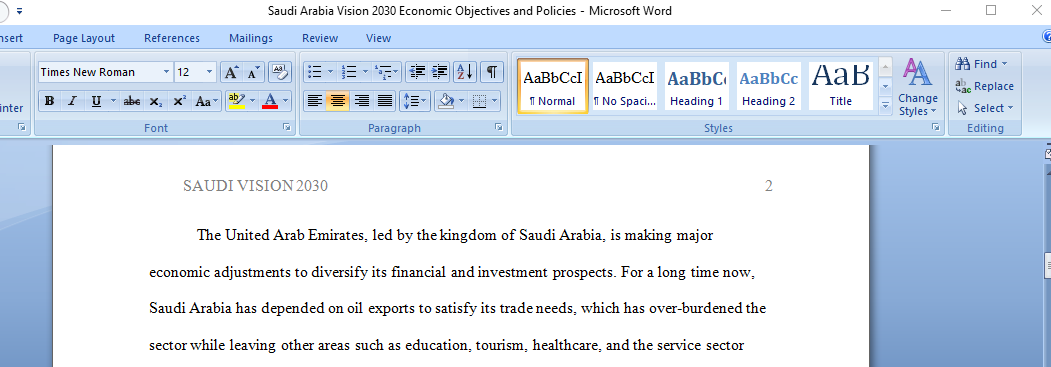This screenshot has width=1051, height=367.
Task: Open bullet library dropdown arrow
Action: tap(330, 72)
